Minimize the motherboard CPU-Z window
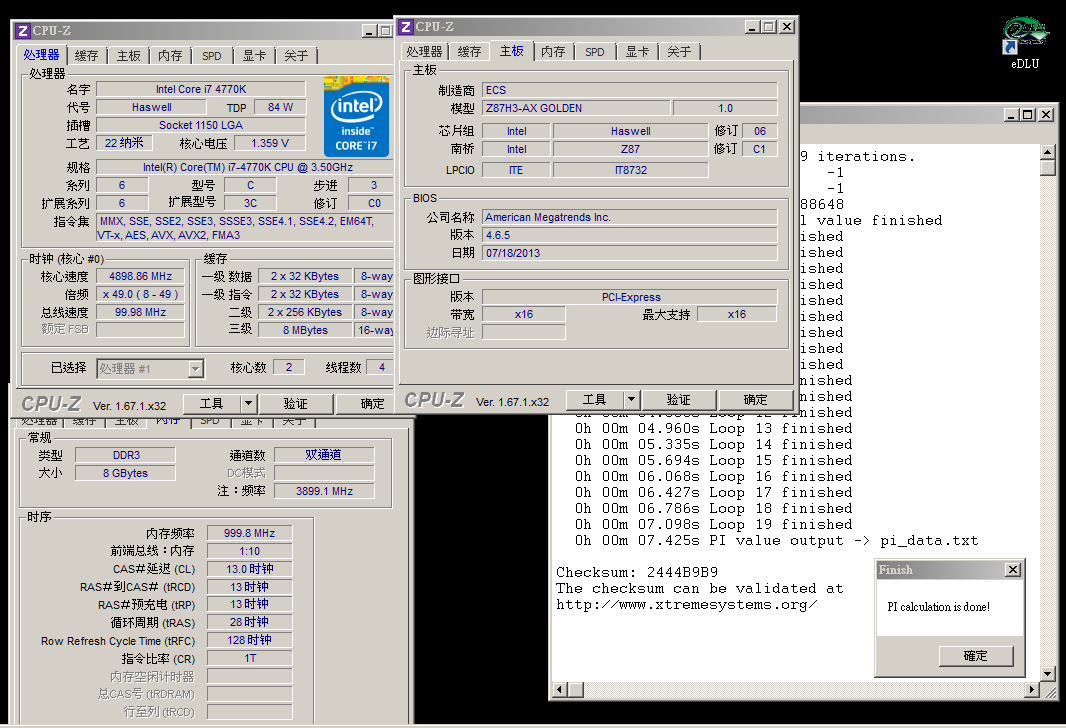 [752, 27]
